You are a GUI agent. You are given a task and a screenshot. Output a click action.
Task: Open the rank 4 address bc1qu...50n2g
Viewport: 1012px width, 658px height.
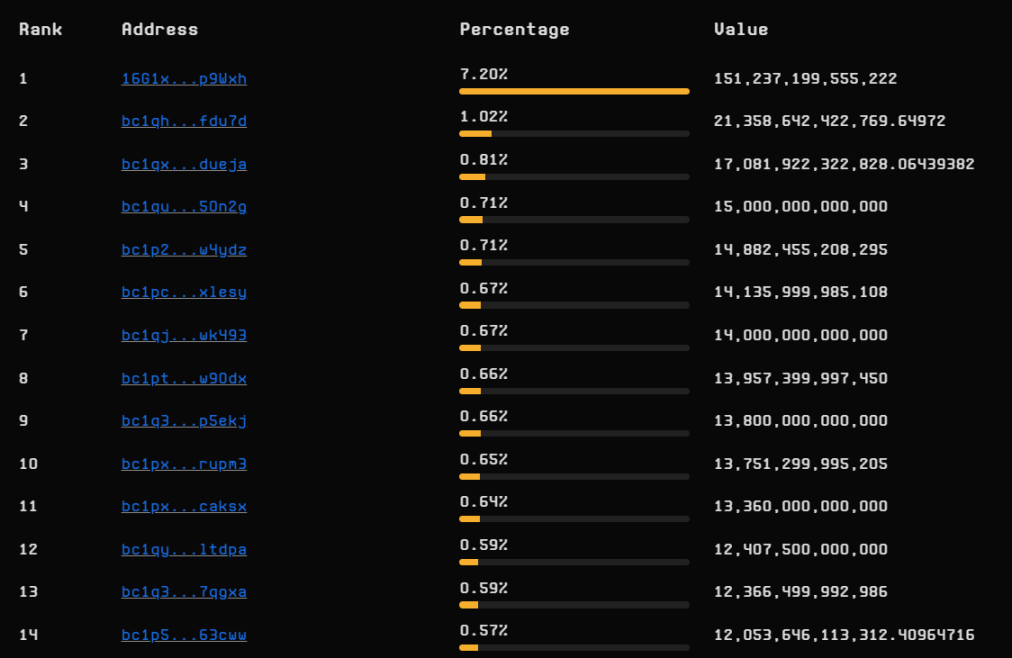point(183,207)
